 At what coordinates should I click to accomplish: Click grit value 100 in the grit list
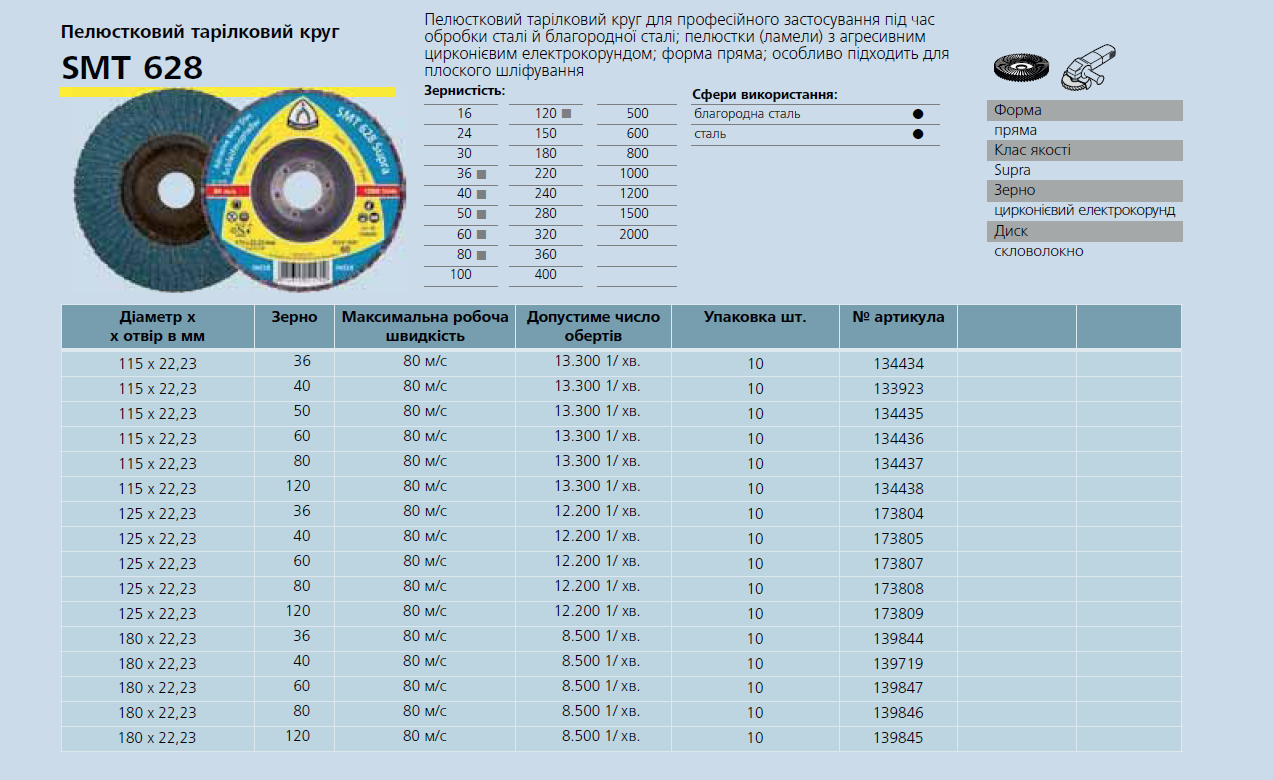[x=461, y=275]
